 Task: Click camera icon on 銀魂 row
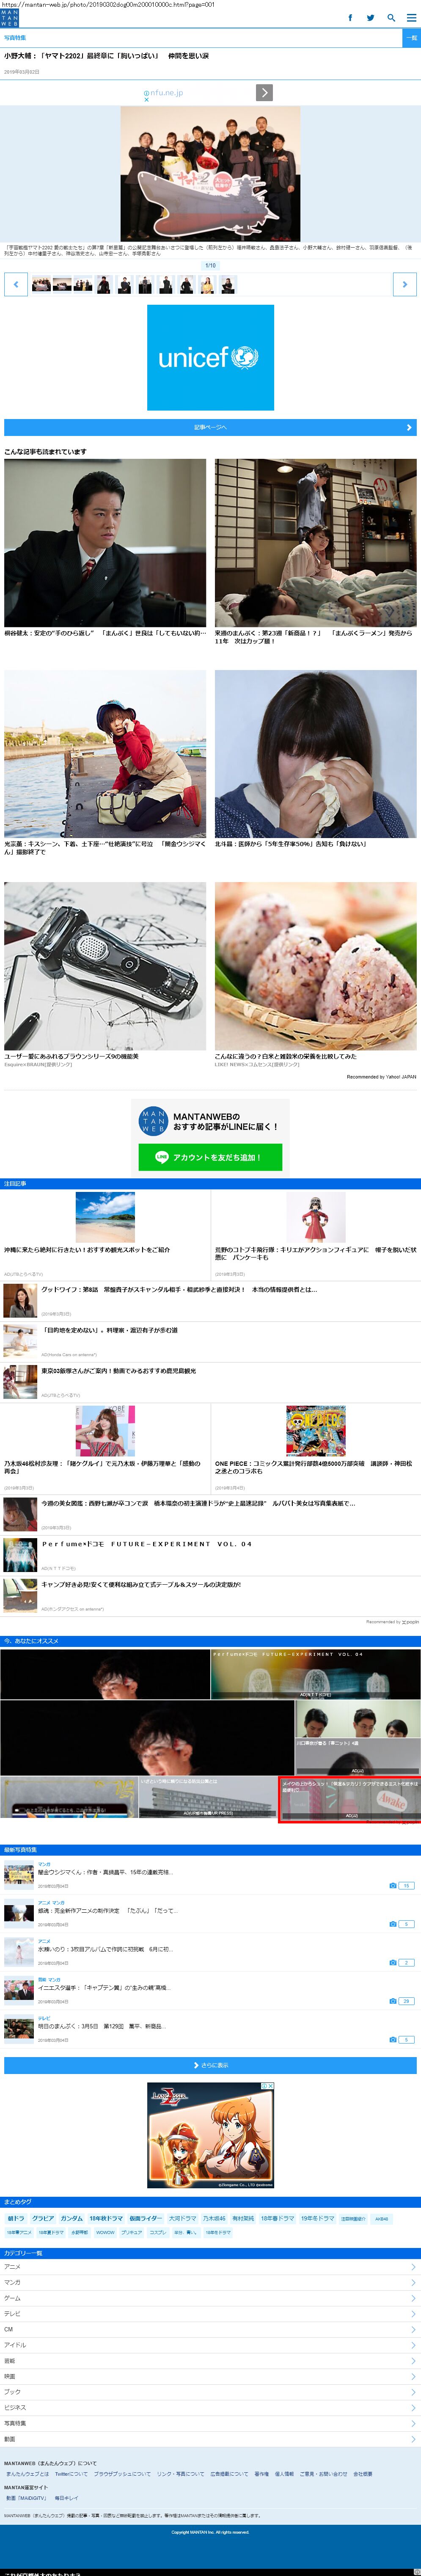(393, 1924)
